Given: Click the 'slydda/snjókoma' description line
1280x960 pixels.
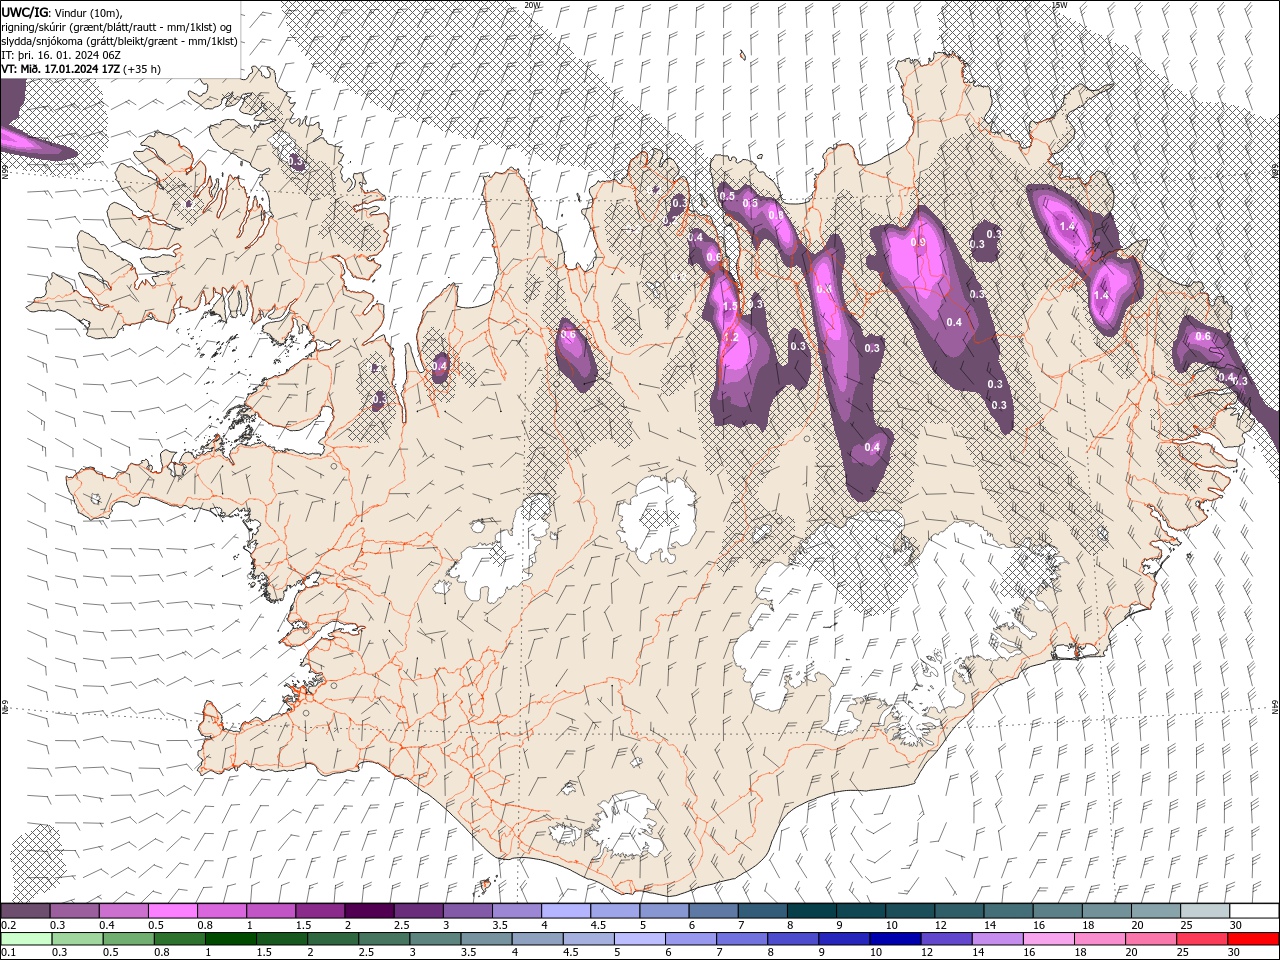Looking at the screenshot, I should [x=120, y=41].
